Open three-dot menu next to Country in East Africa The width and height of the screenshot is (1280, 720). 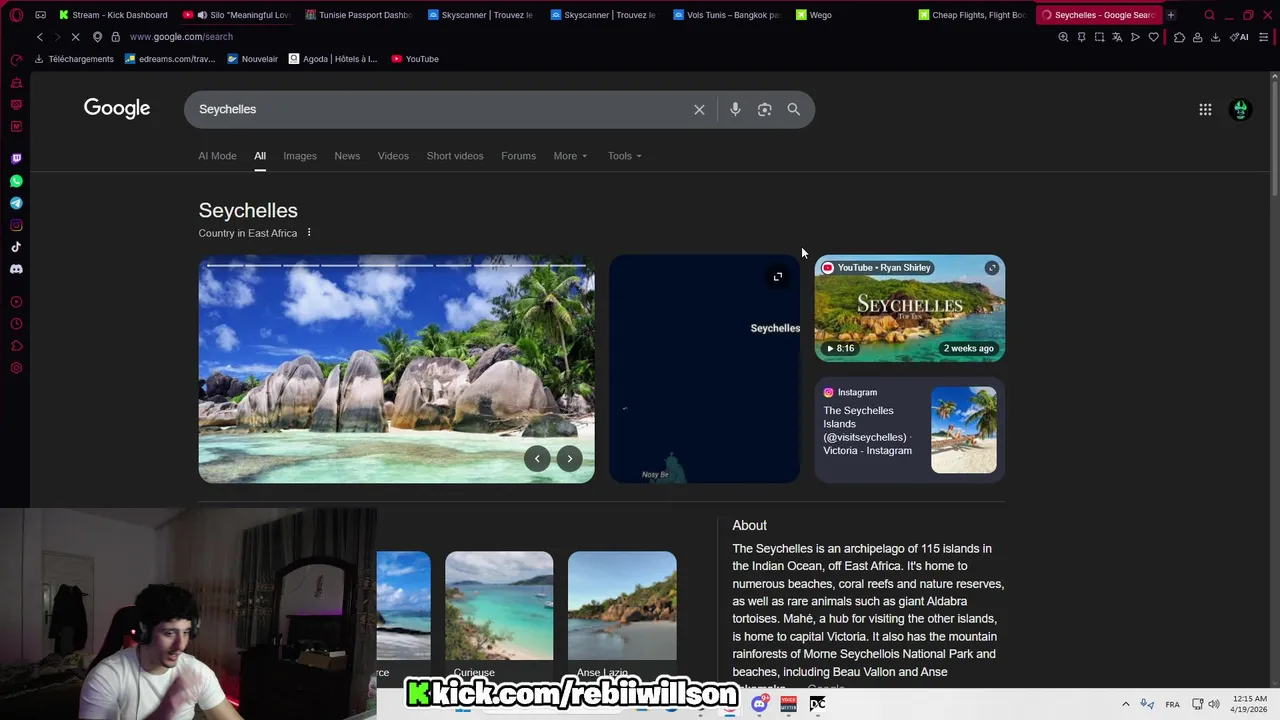click(309, 233)
